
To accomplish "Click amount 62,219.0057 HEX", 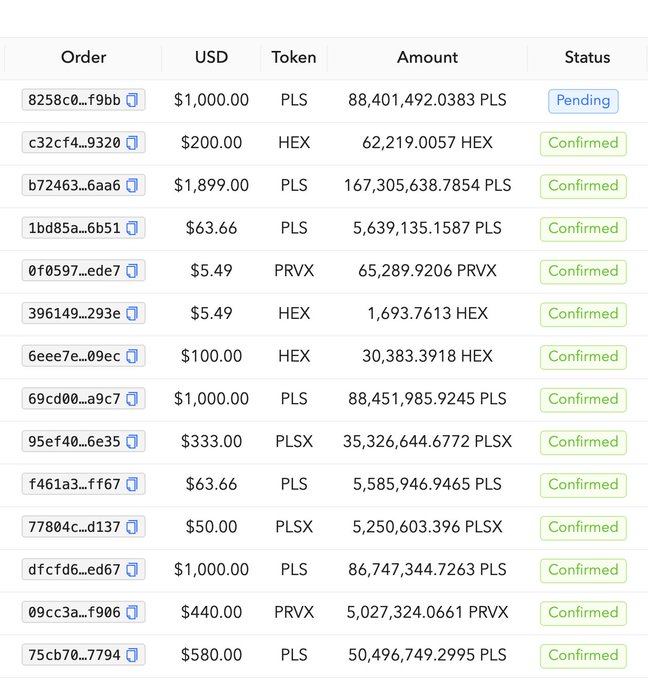I will coord(427,143).
